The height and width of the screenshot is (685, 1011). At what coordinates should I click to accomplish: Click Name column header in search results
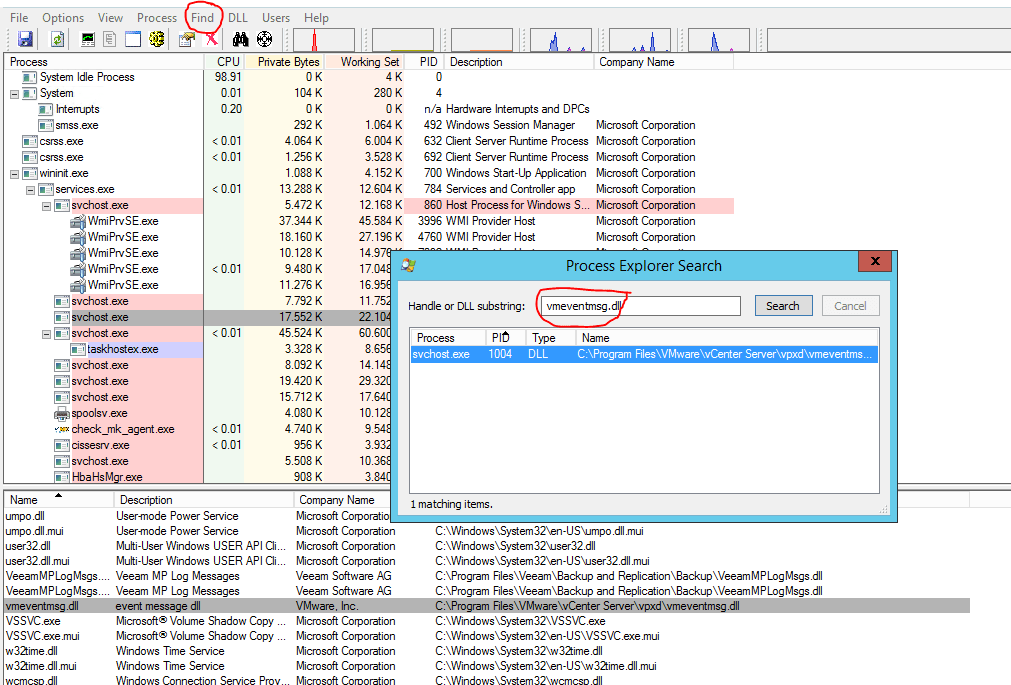tap(727, 338)
